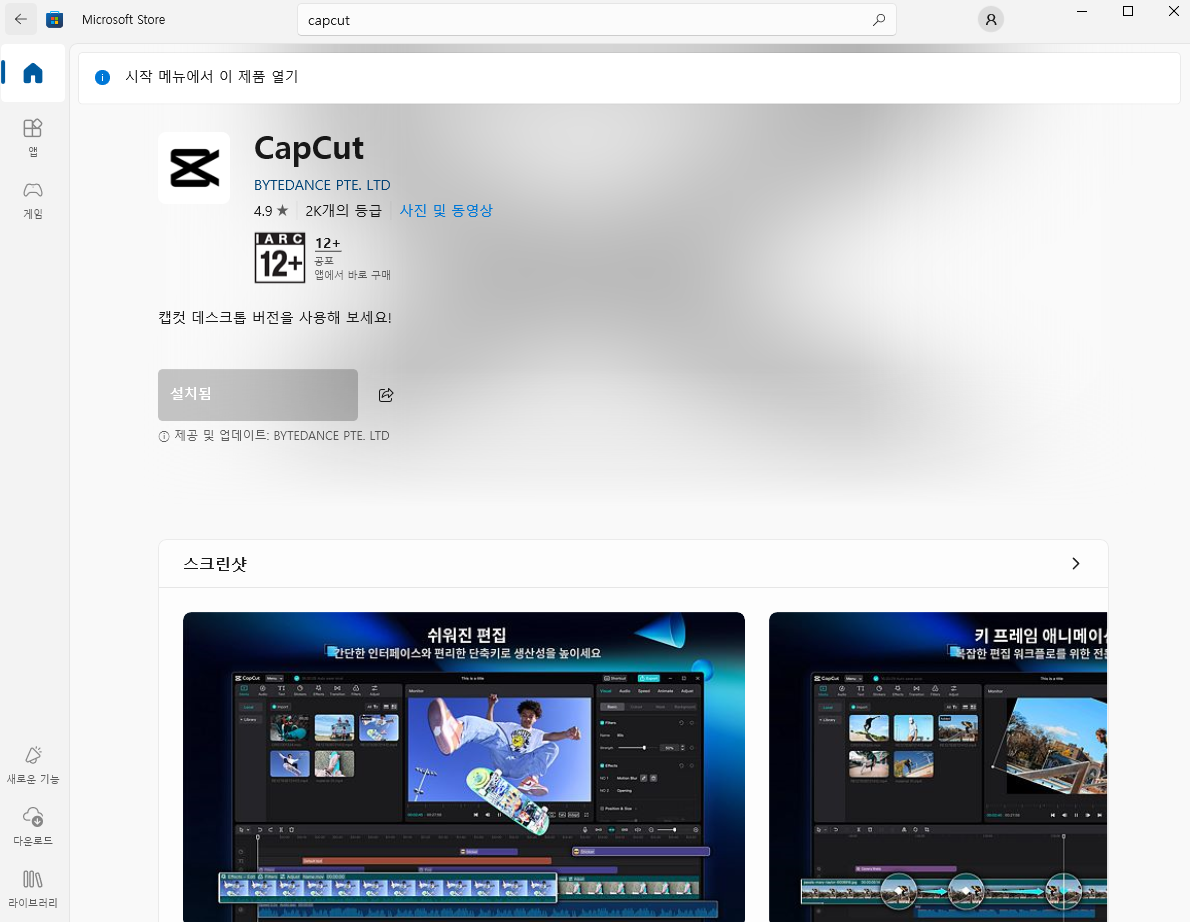The image size is (1190, 922).
Task: Click the CapCut app logo
Action: [194, 168]
